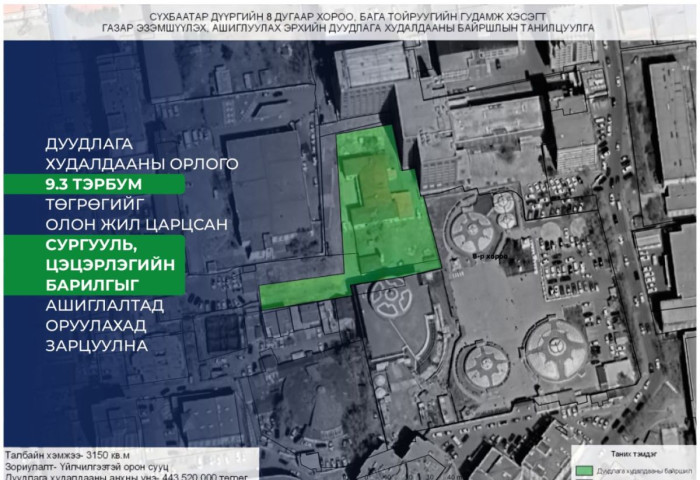Click the green highlighted auction plot on map
The image size is (700, 480).
384,214
